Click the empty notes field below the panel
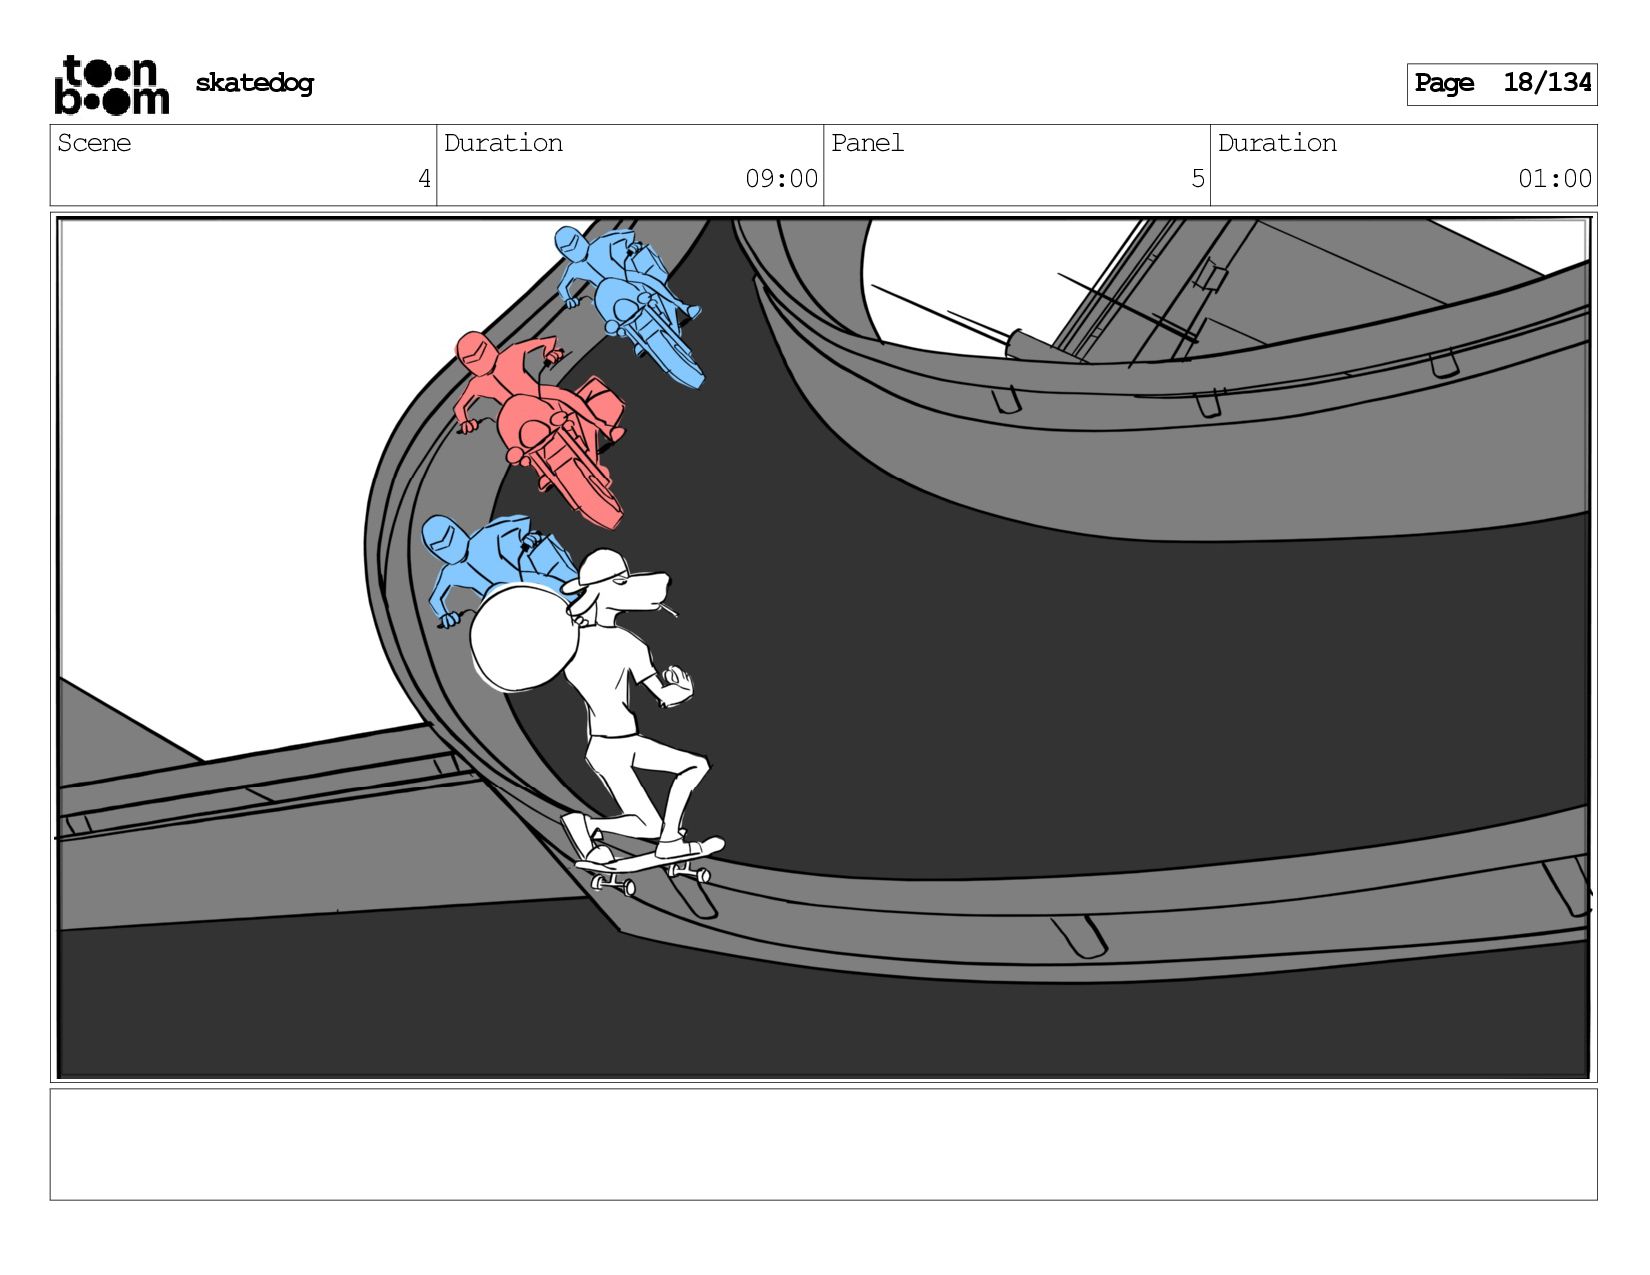This screenshot has height=1275, width=1650. coord(823,1144)
